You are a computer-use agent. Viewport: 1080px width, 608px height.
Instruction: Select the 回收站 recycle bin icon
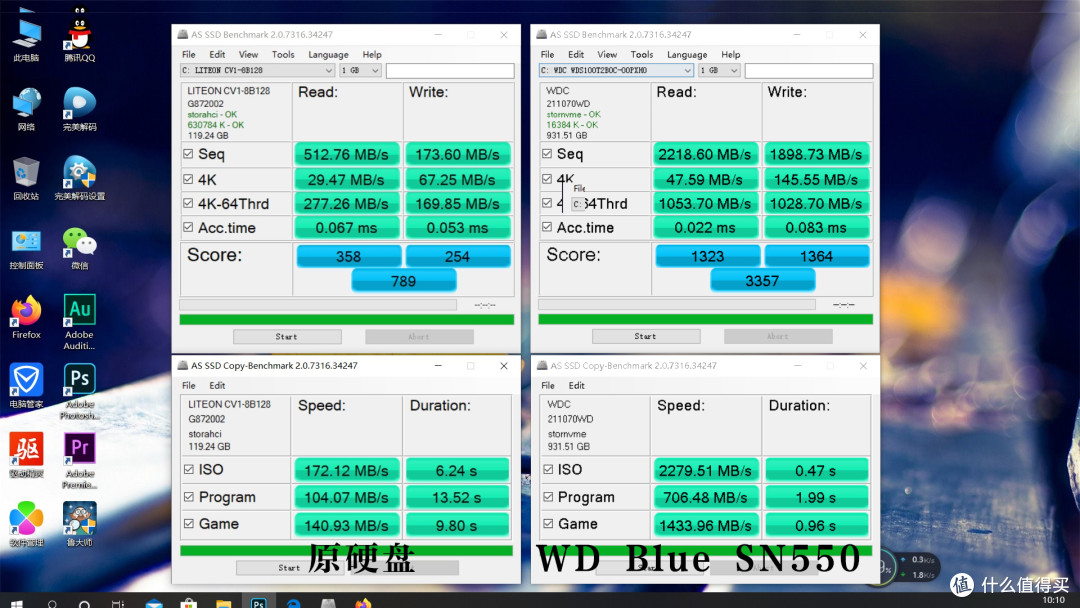pos(26,177)
